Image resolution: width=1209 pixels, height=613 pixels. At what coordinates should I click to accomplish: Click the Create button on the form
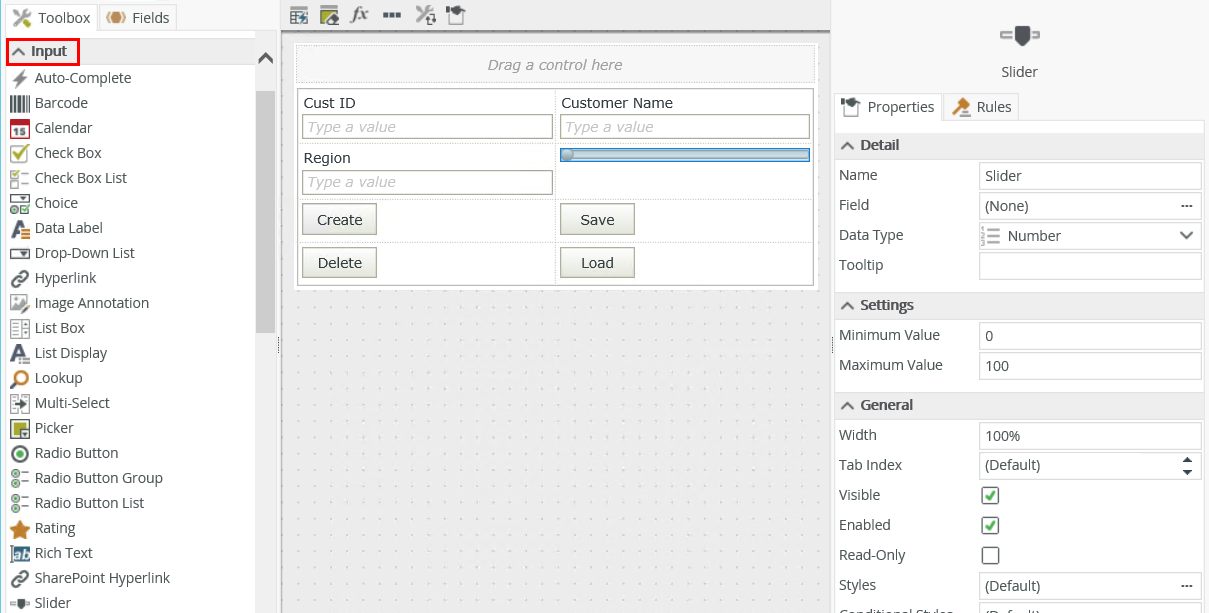(339, 220)
